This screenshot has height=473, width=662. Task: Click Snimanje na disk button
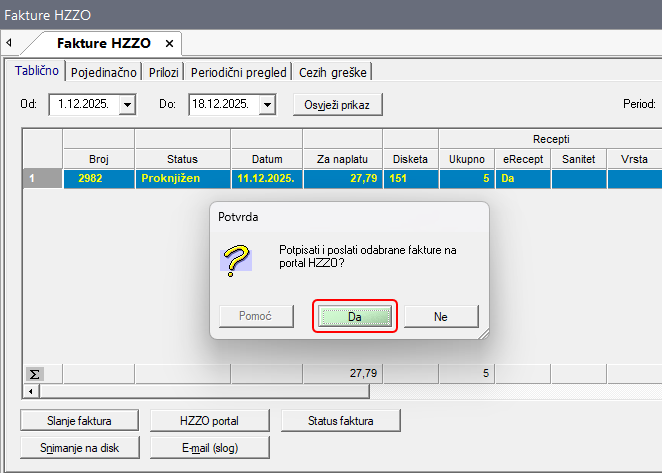pyautogui.click(x=79, y=447)
